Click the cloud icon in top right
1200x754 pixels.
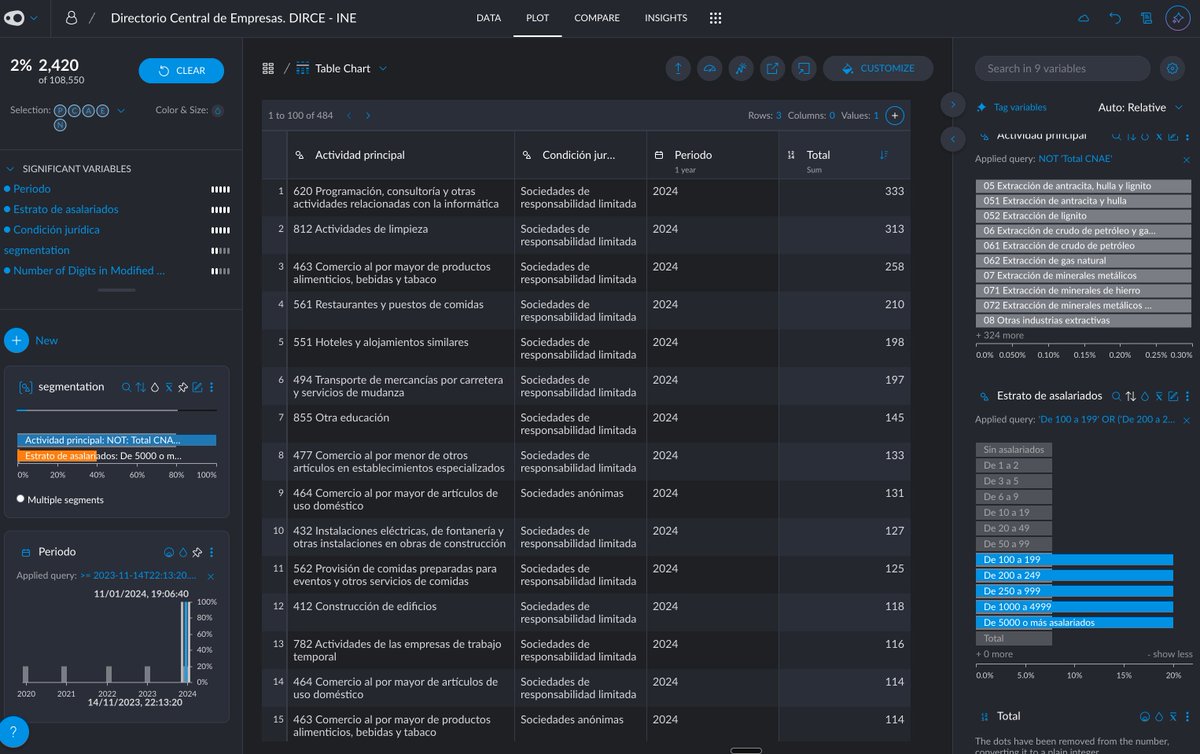(x=1084, y=18)
